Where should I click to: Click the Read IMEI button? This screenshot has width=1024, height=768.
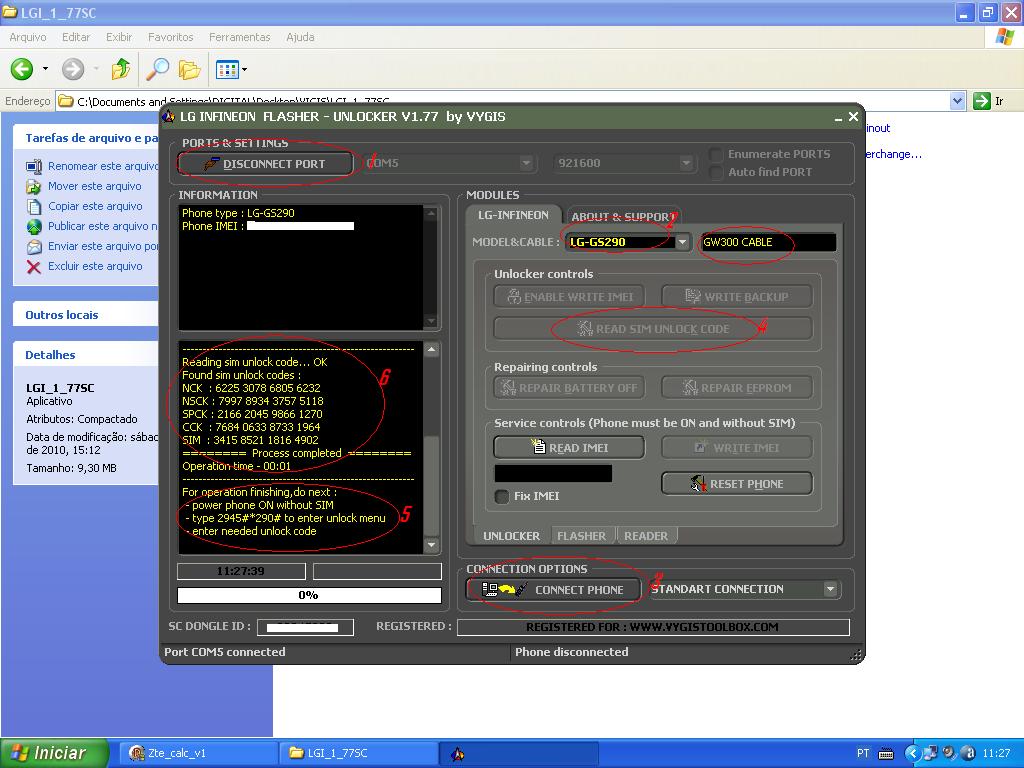tap(569, 447)
